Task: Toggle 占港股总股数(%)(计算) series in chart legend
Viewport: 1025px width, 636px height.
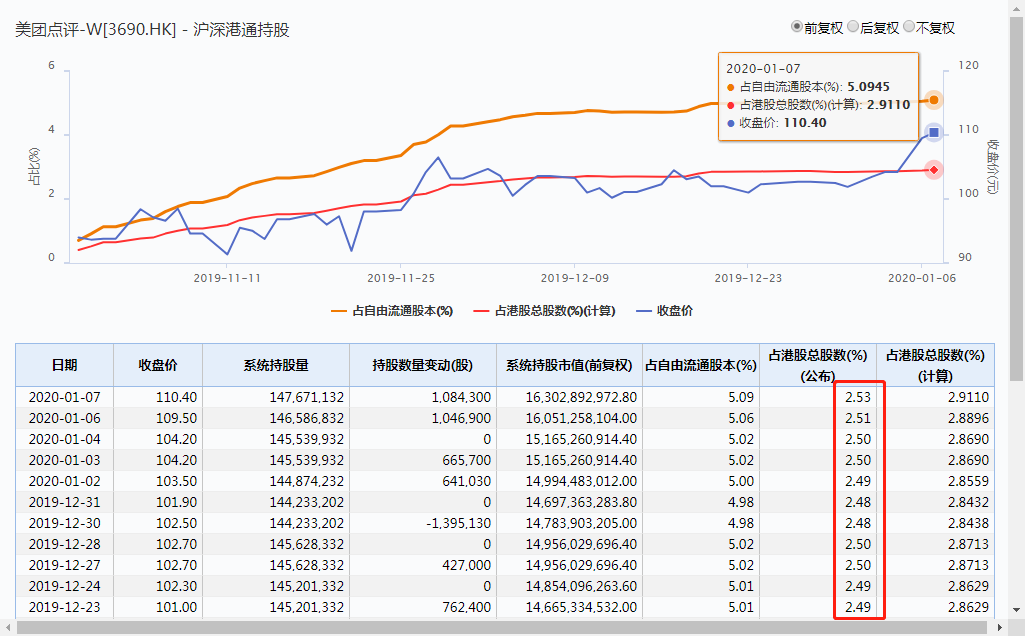Action: 547,311
